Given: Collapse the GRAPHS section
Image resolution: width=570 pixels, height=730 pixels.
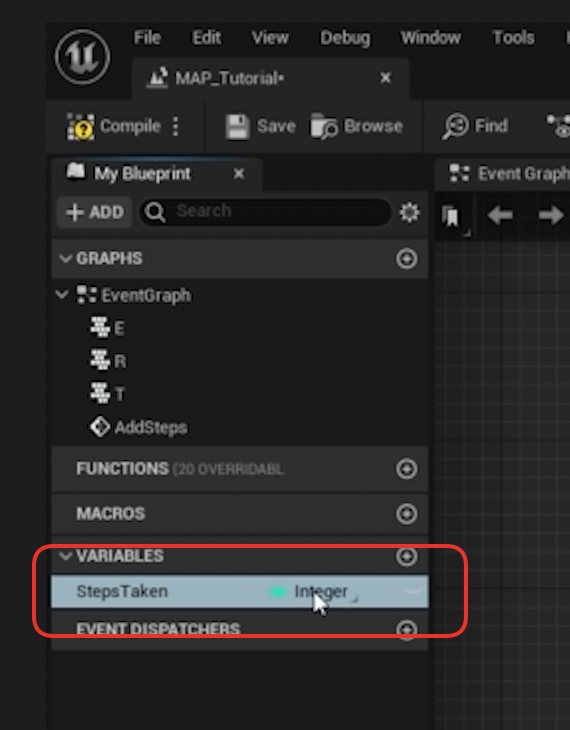Looking at the screenshot, I should pos(65,258).
